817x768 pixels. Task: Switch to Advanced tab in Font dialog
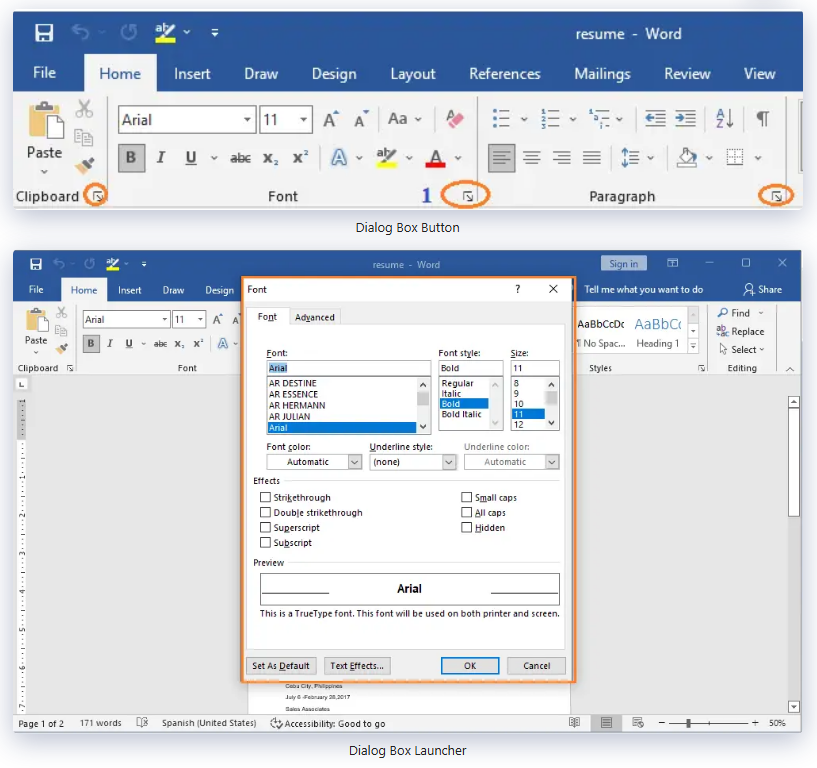pyautogui.click(x=315, y=317)
